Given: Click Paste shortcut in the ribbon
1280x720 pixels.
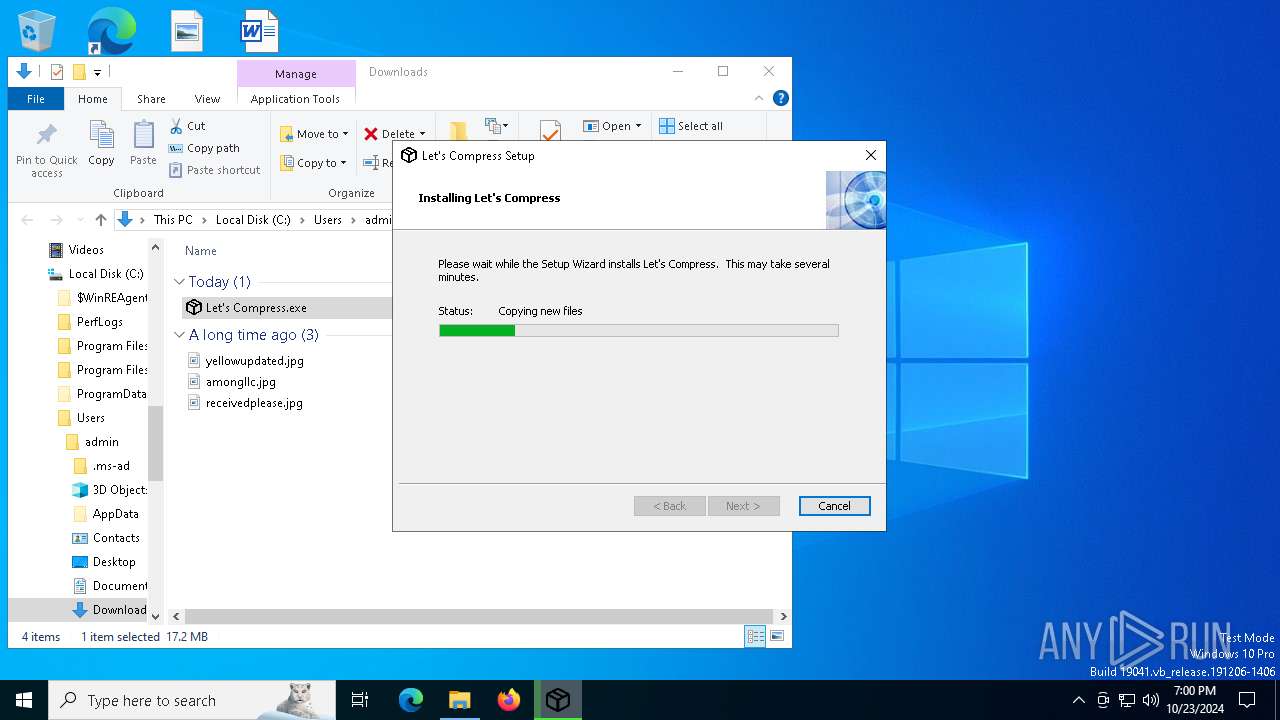Looking at the screenshot, I should 214,170.
